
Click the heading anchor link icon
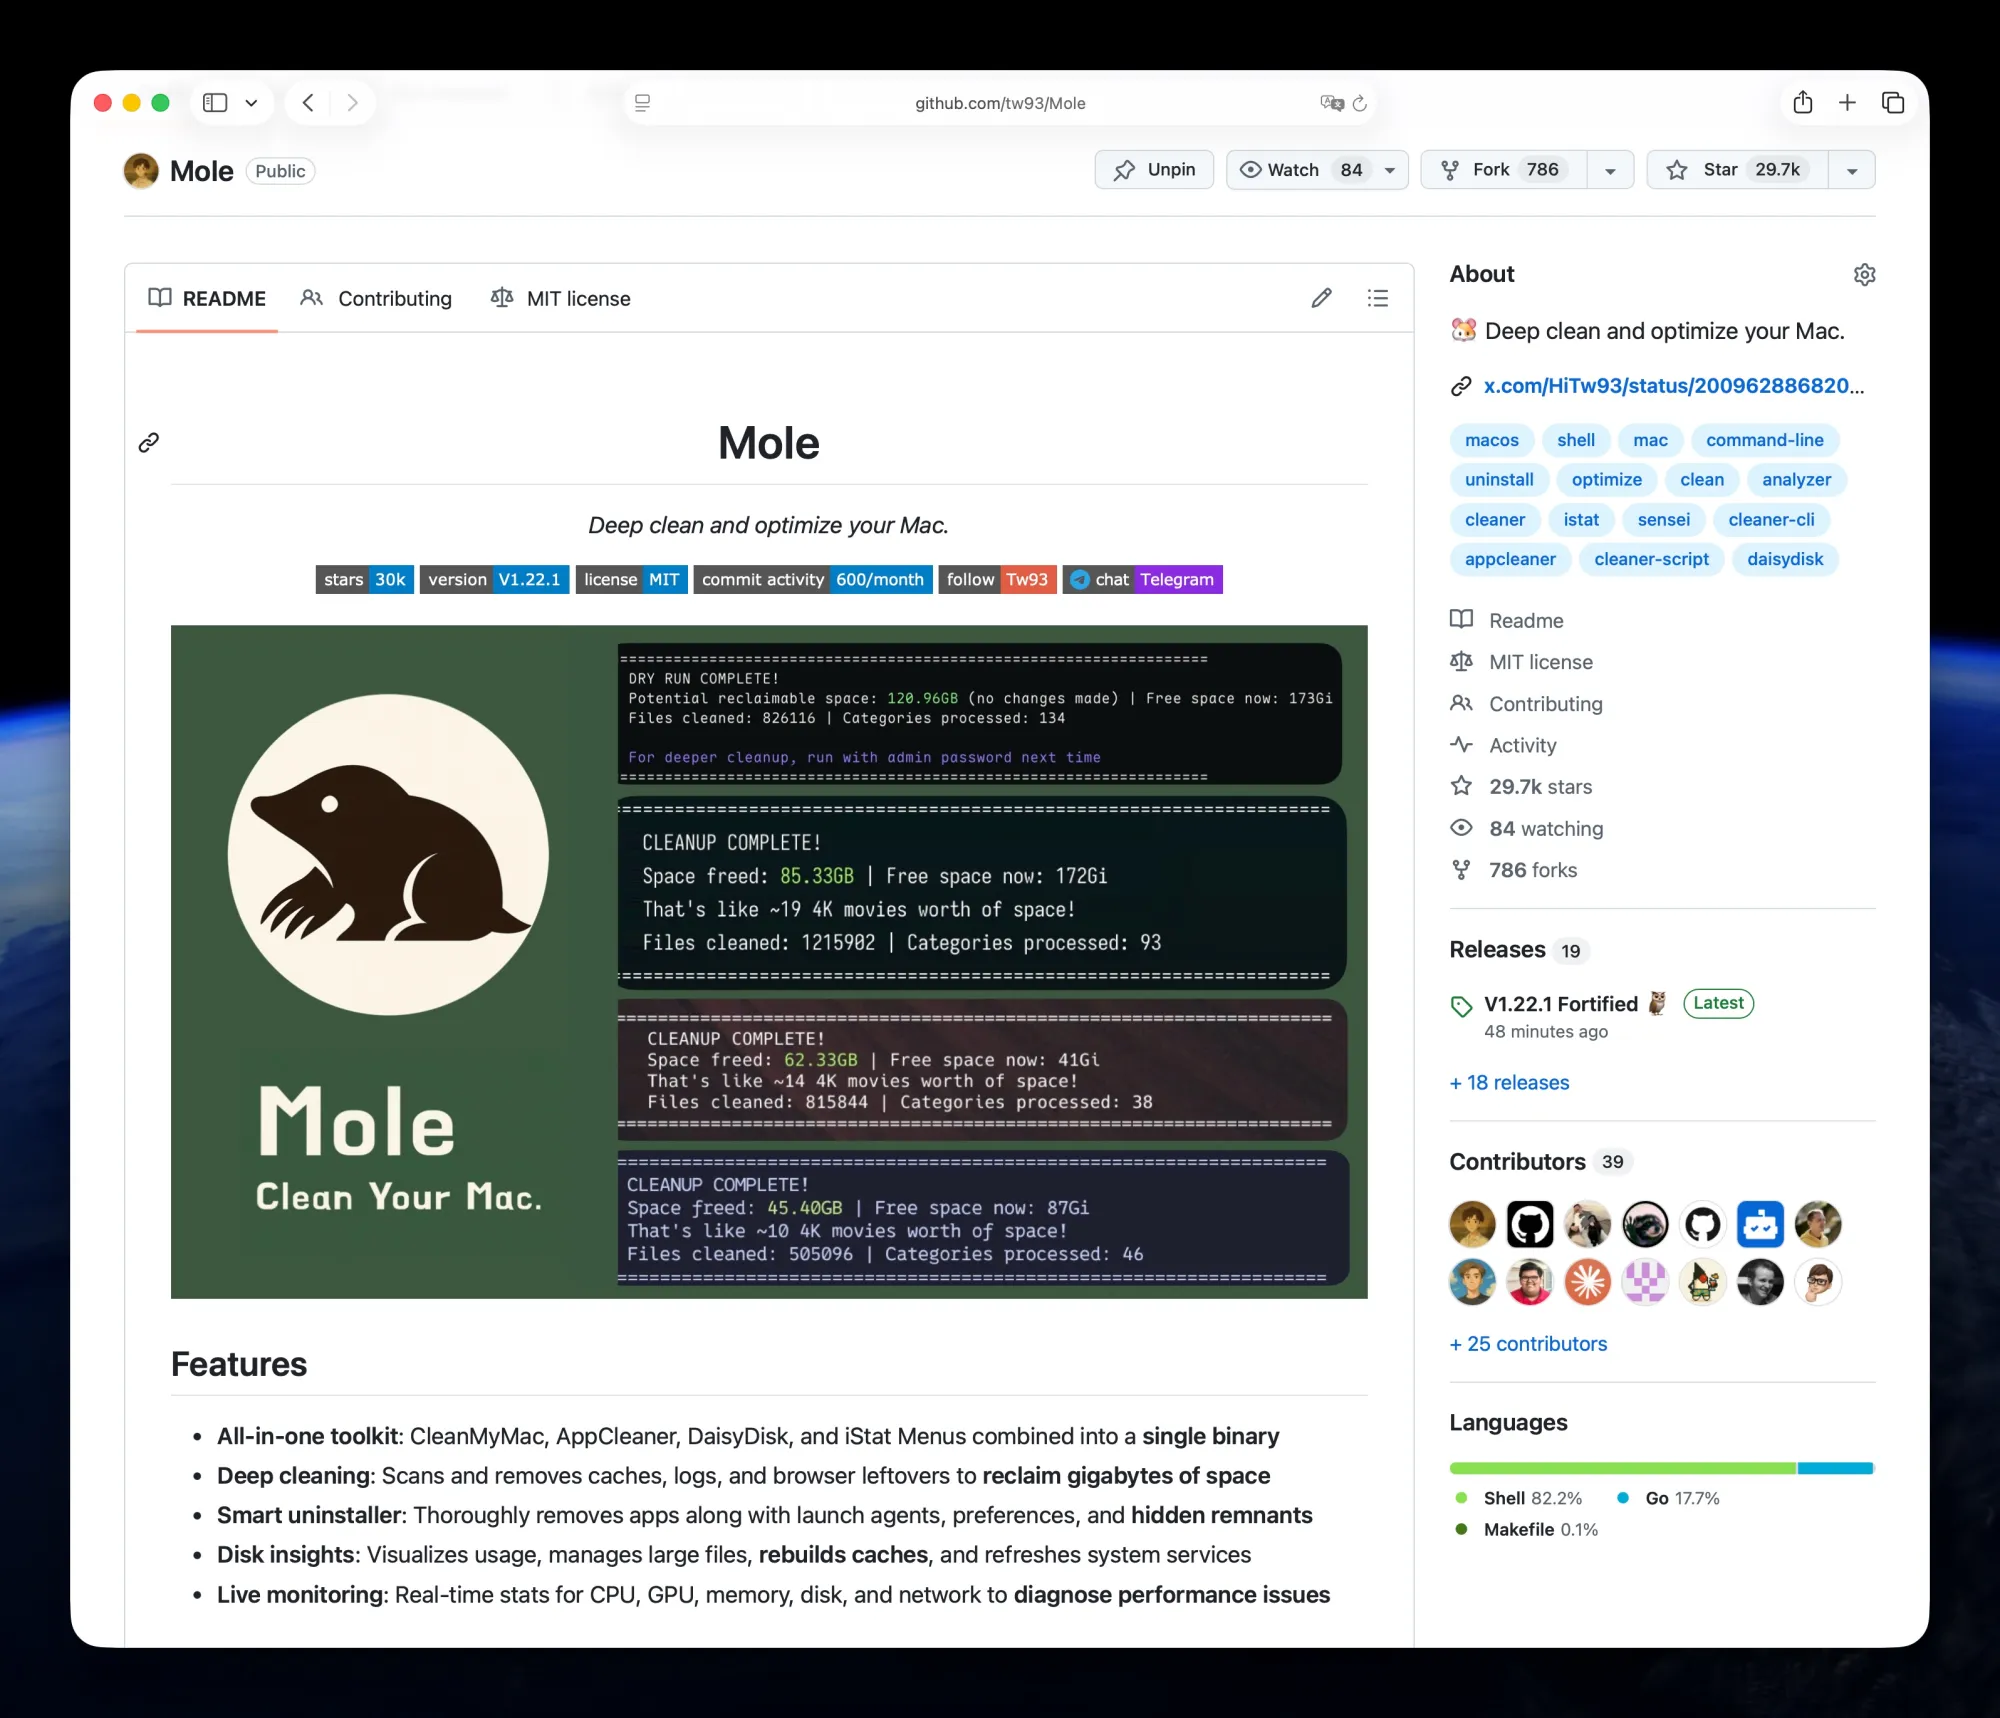(149, 442)
